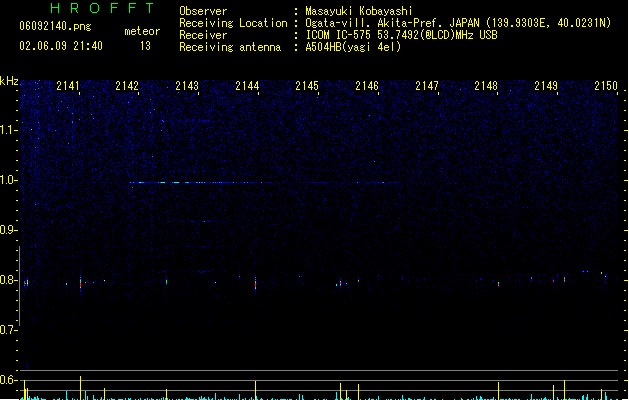Click the 2150 time marker
Viewport: 629px width, 400px height.
(606, 86)
